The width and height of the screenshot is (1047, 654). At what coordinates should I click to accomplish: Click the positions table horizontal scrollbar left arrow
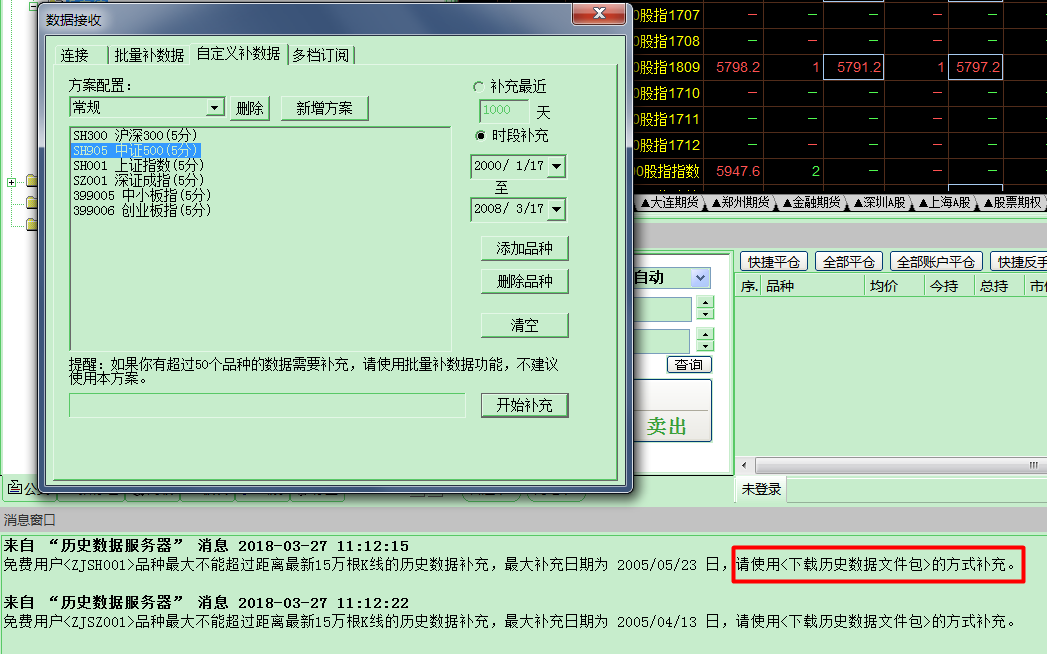(745, 465)
